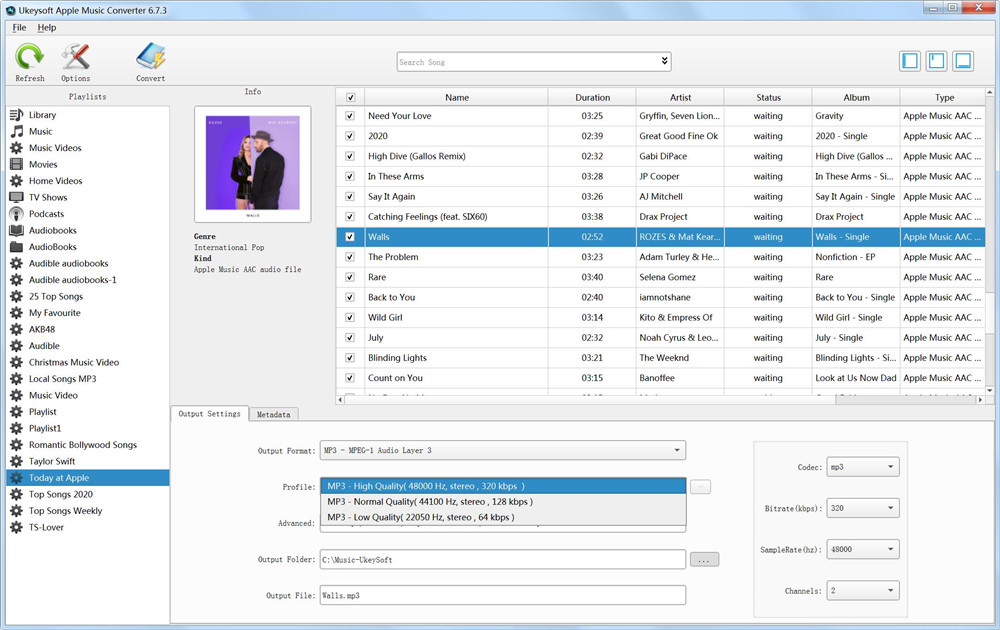Open the Output Format dropdown
This screenshot has height=630, width=1000.
[x=503, y=450]
